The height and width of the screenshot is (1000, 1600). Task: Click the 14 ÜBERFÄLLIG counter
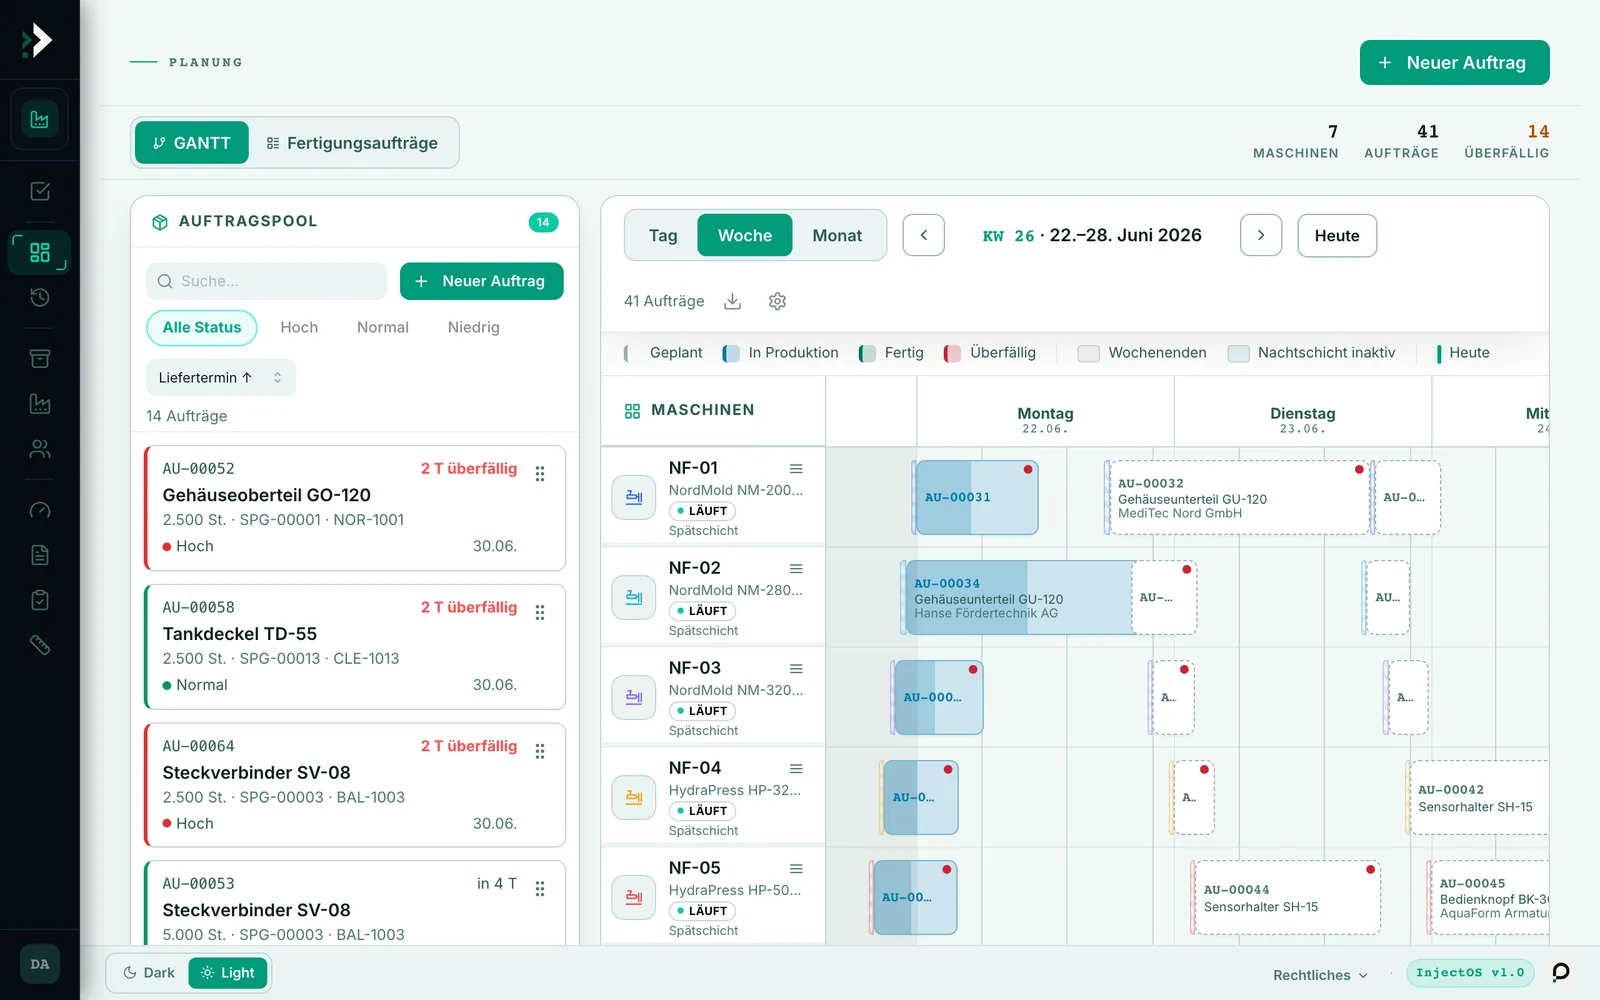[1507, 141]
